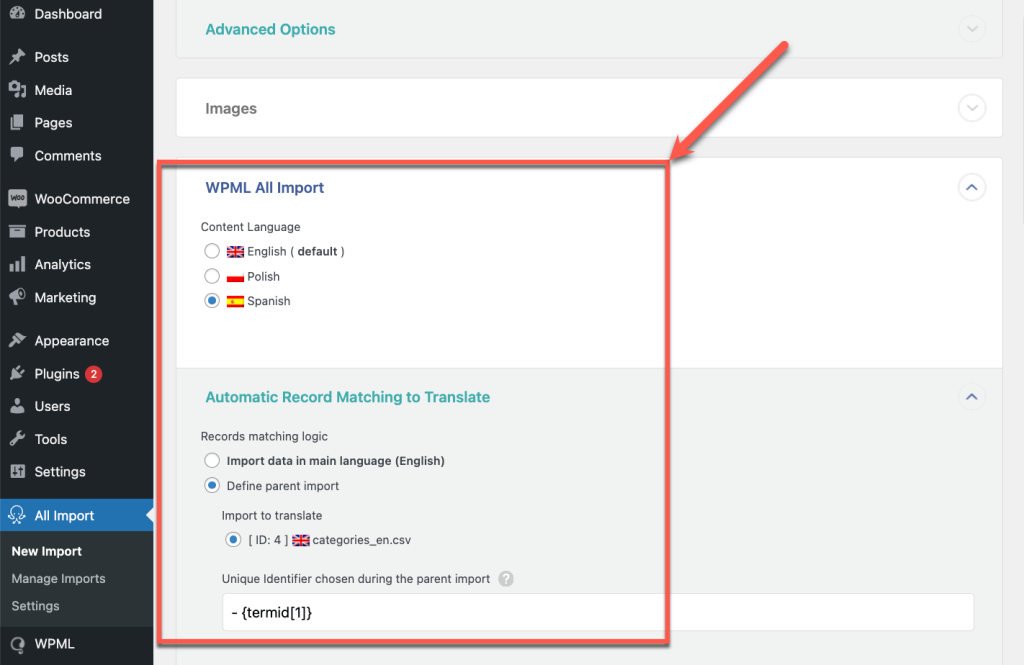Open Appearance menu item
The width and height of the screenshot is (1024, 665).
pyautogui.click(x=76, y=340)
